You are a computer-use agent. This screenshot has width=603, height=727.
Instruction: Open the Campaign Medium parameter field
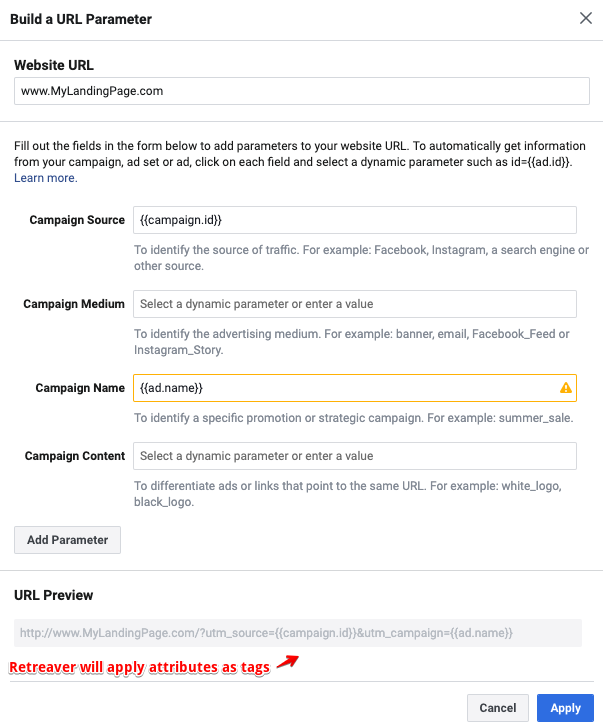355,304
